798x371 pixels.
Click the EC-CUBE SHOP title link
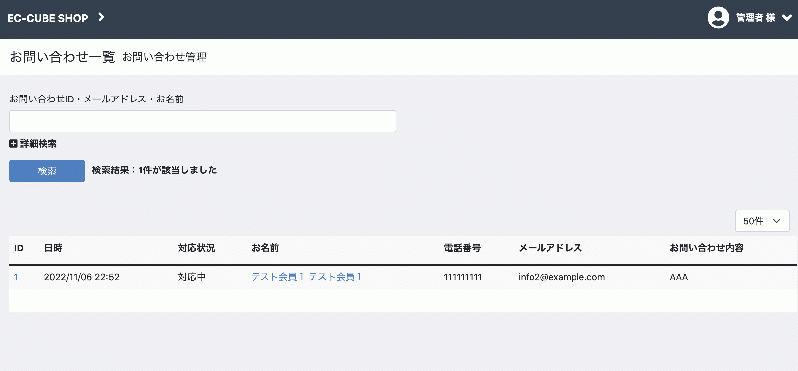[x=48, y=18]
